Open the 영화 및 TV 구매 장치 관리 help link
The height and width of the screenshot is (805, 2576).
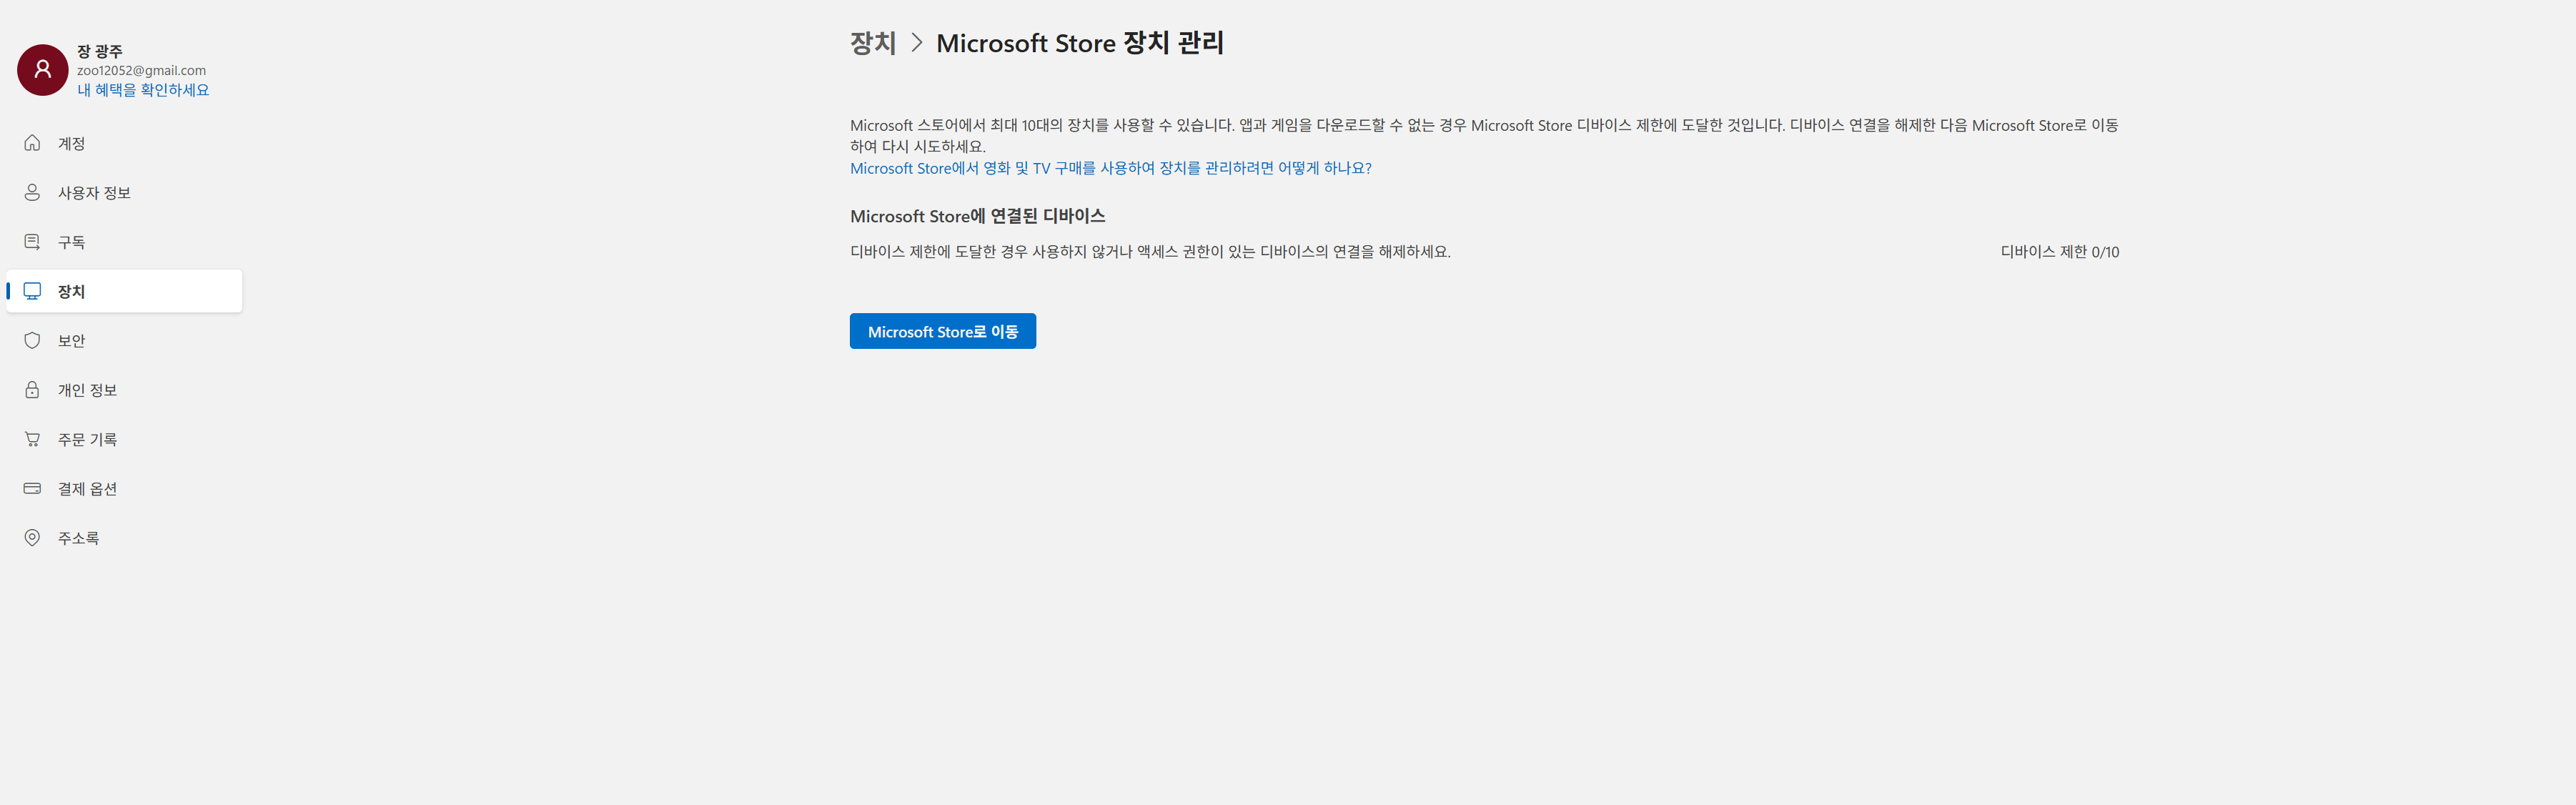pyautogui.click(x=1111, y=168)
